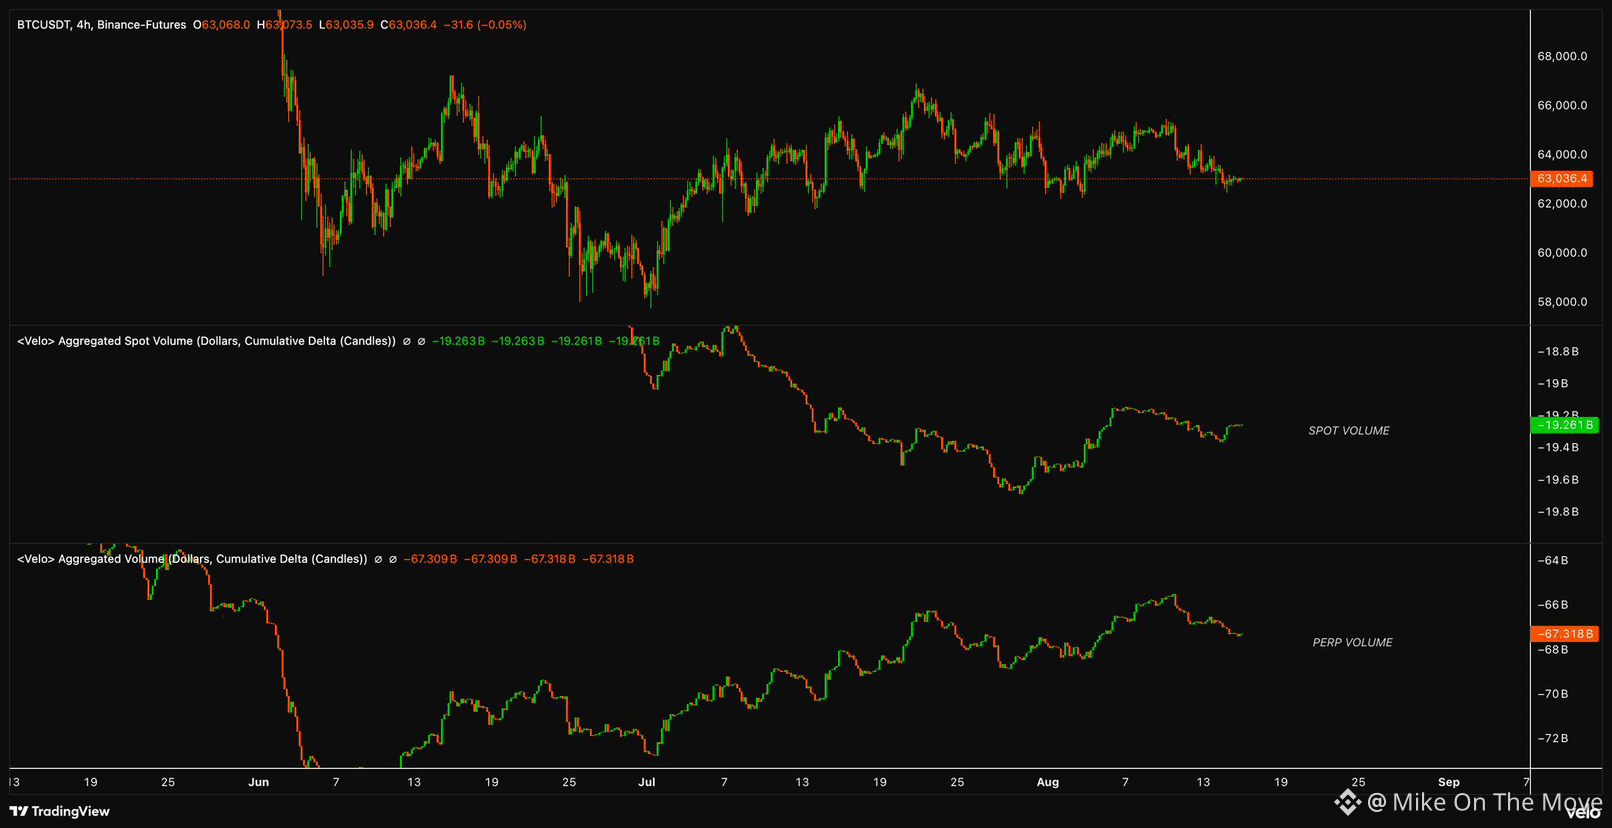Click the green −19.261 B spot axis tag
Viewport: 1612px width, 828px height.
pyautogui.click(x=1565, y=425)
